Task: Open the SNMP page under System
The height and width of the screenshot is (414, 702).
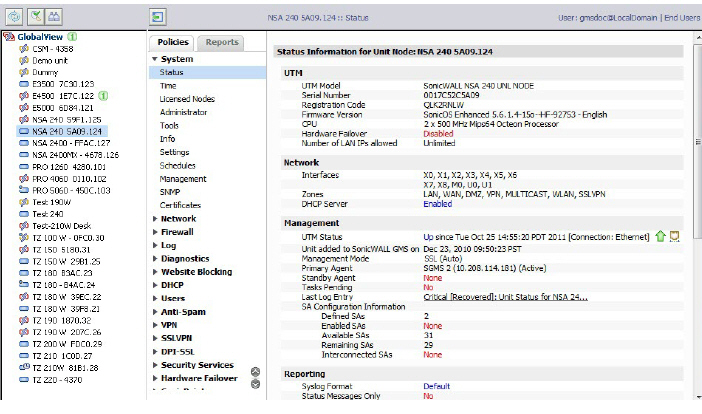Action: point(170,192)
